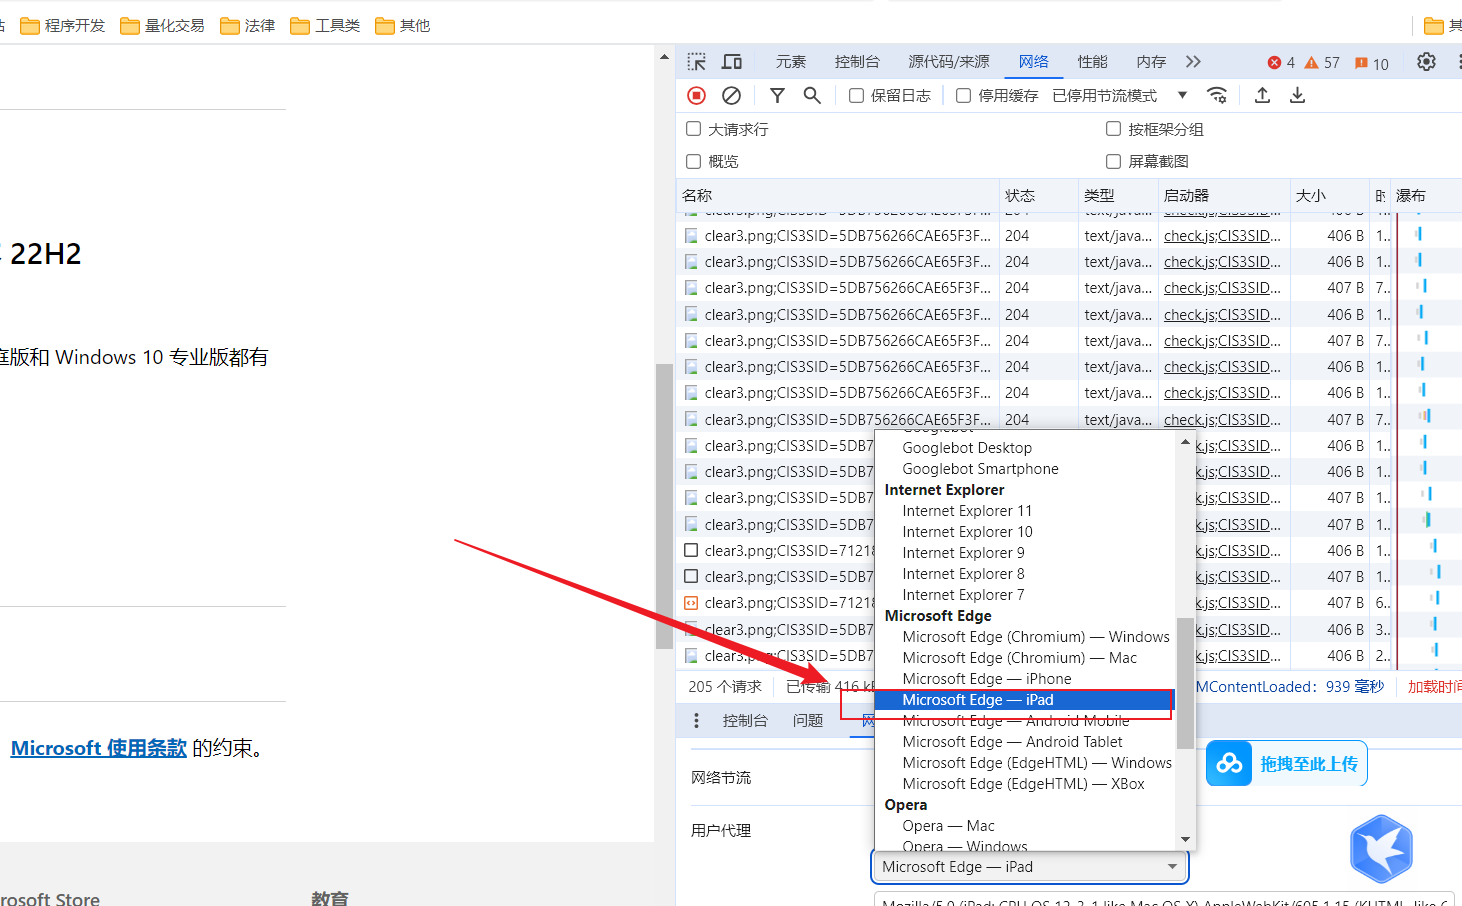The width and height of the screenshot is (1462, 906).
Task: Open network conditions wifi icon
Action: pos(1217,95)
